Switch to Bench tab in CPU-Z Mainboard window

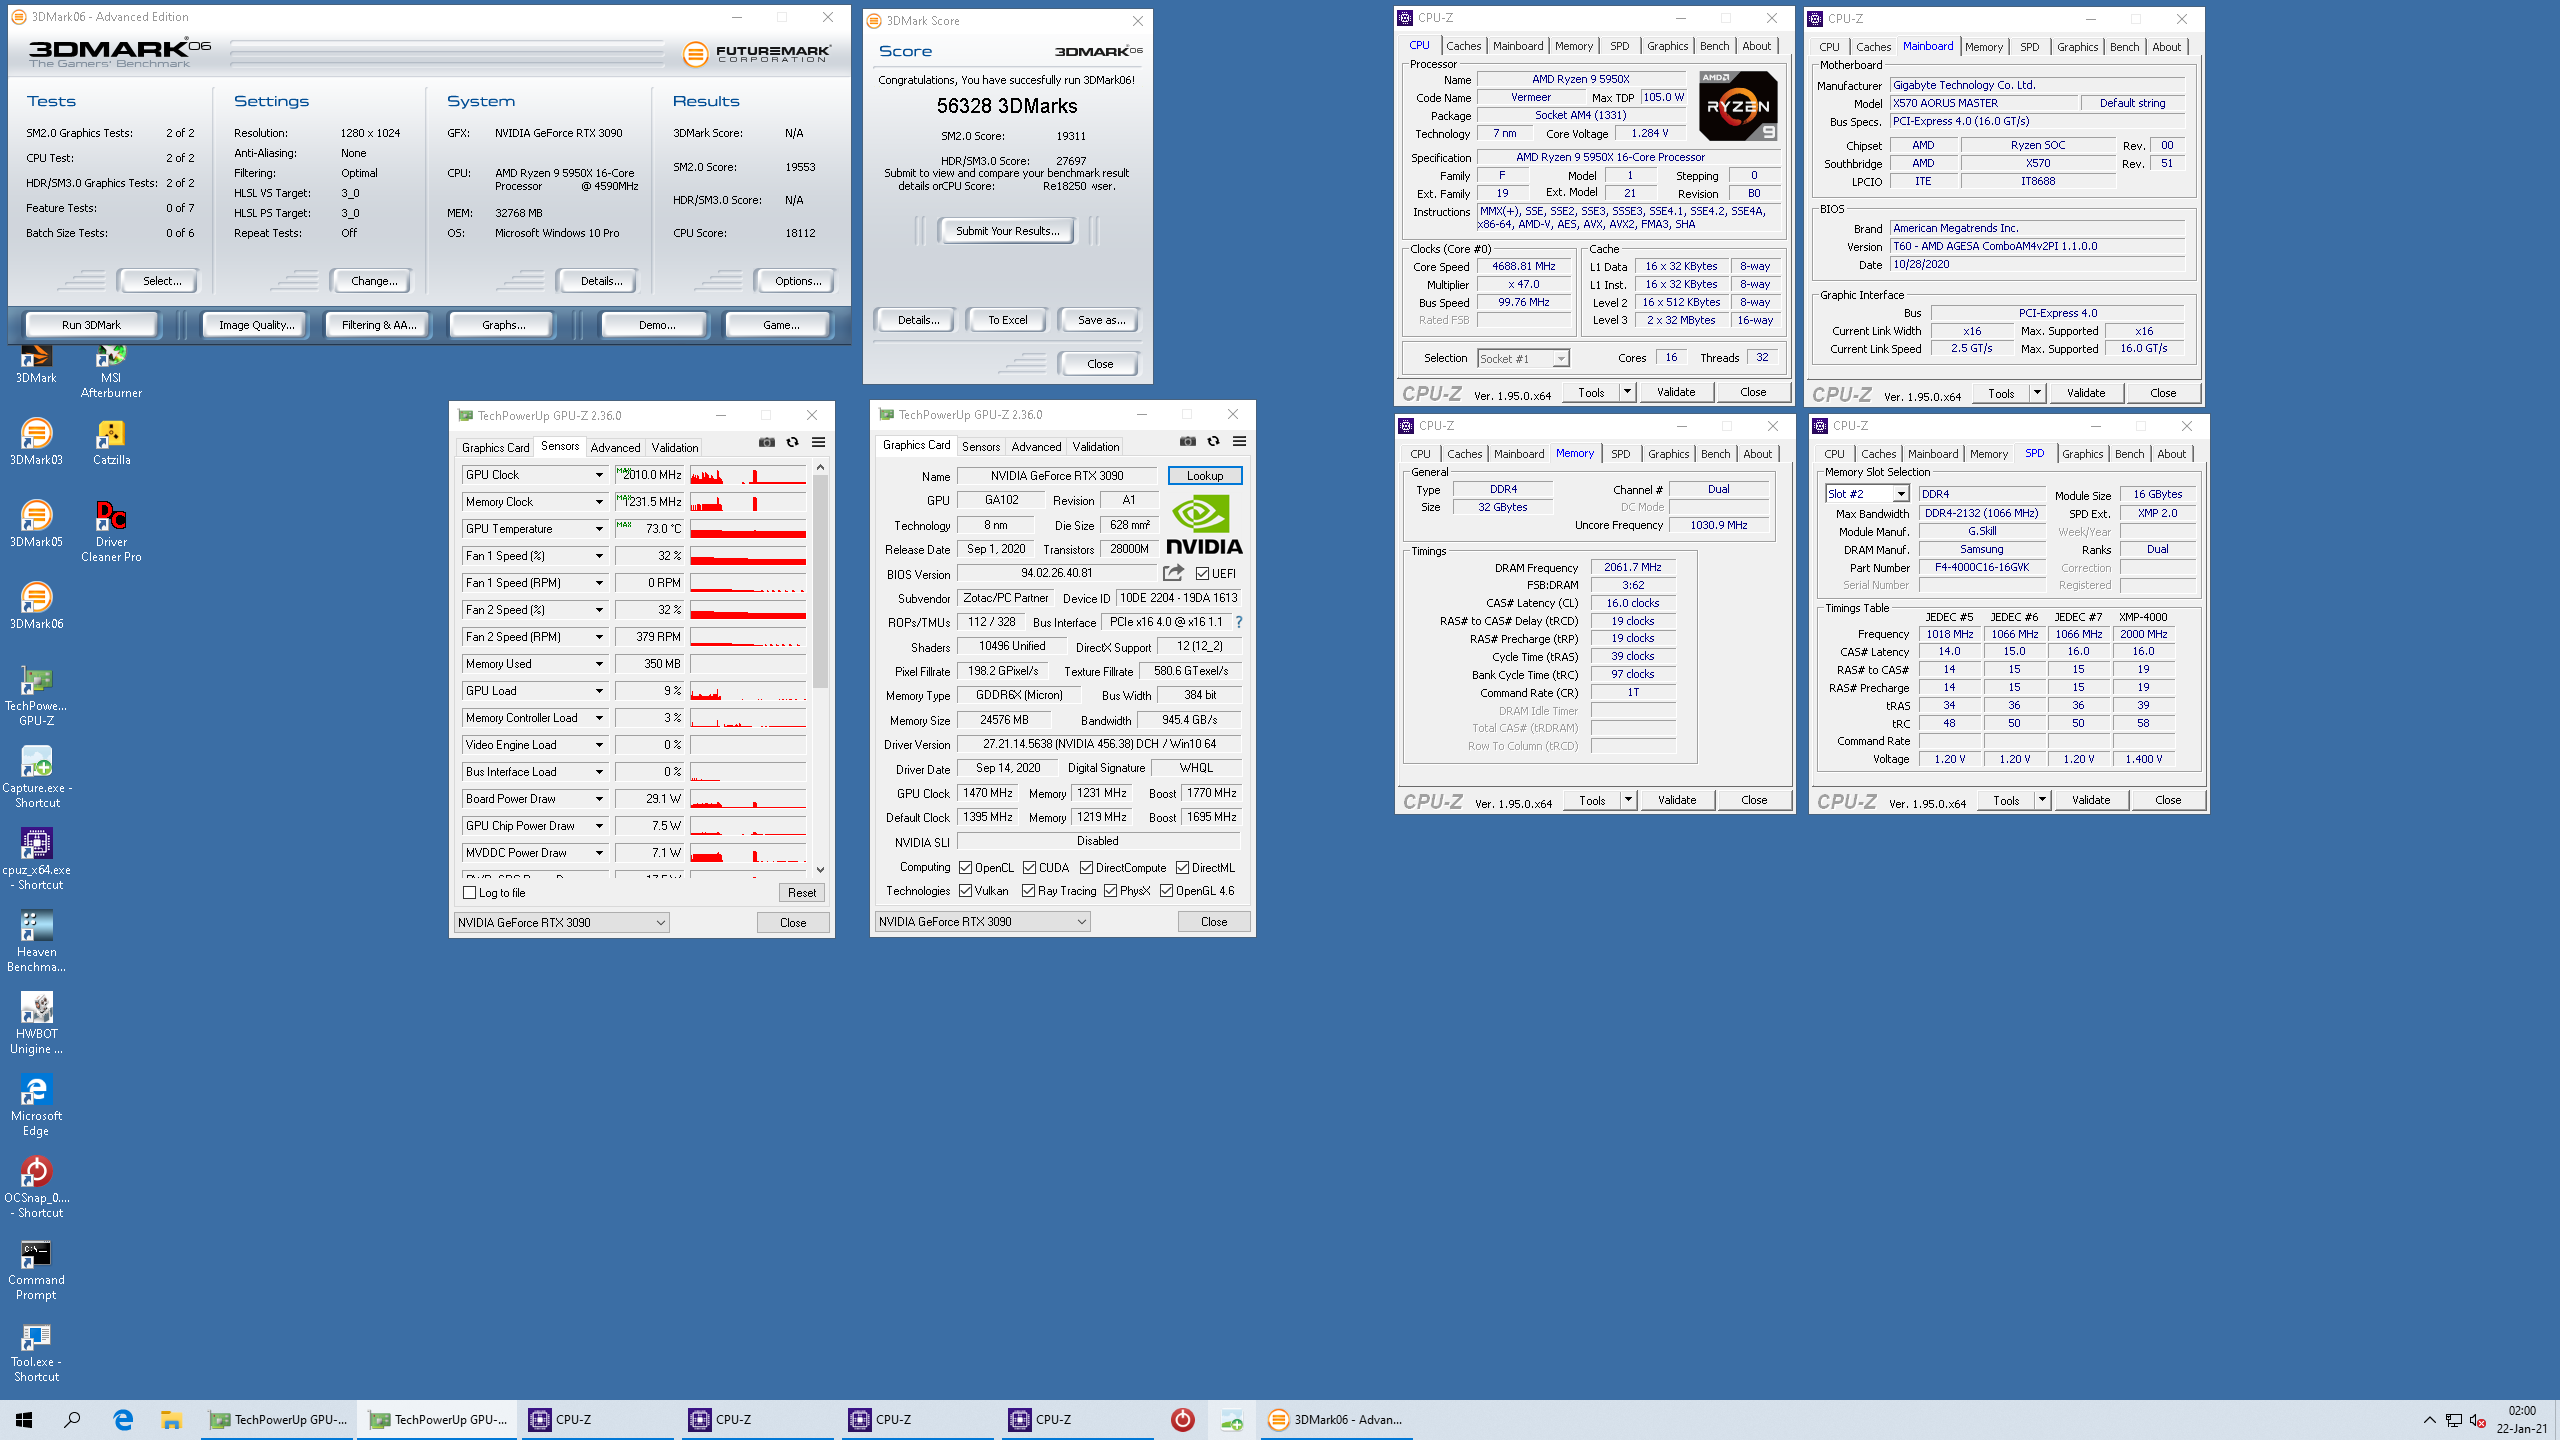(2125, 47)
